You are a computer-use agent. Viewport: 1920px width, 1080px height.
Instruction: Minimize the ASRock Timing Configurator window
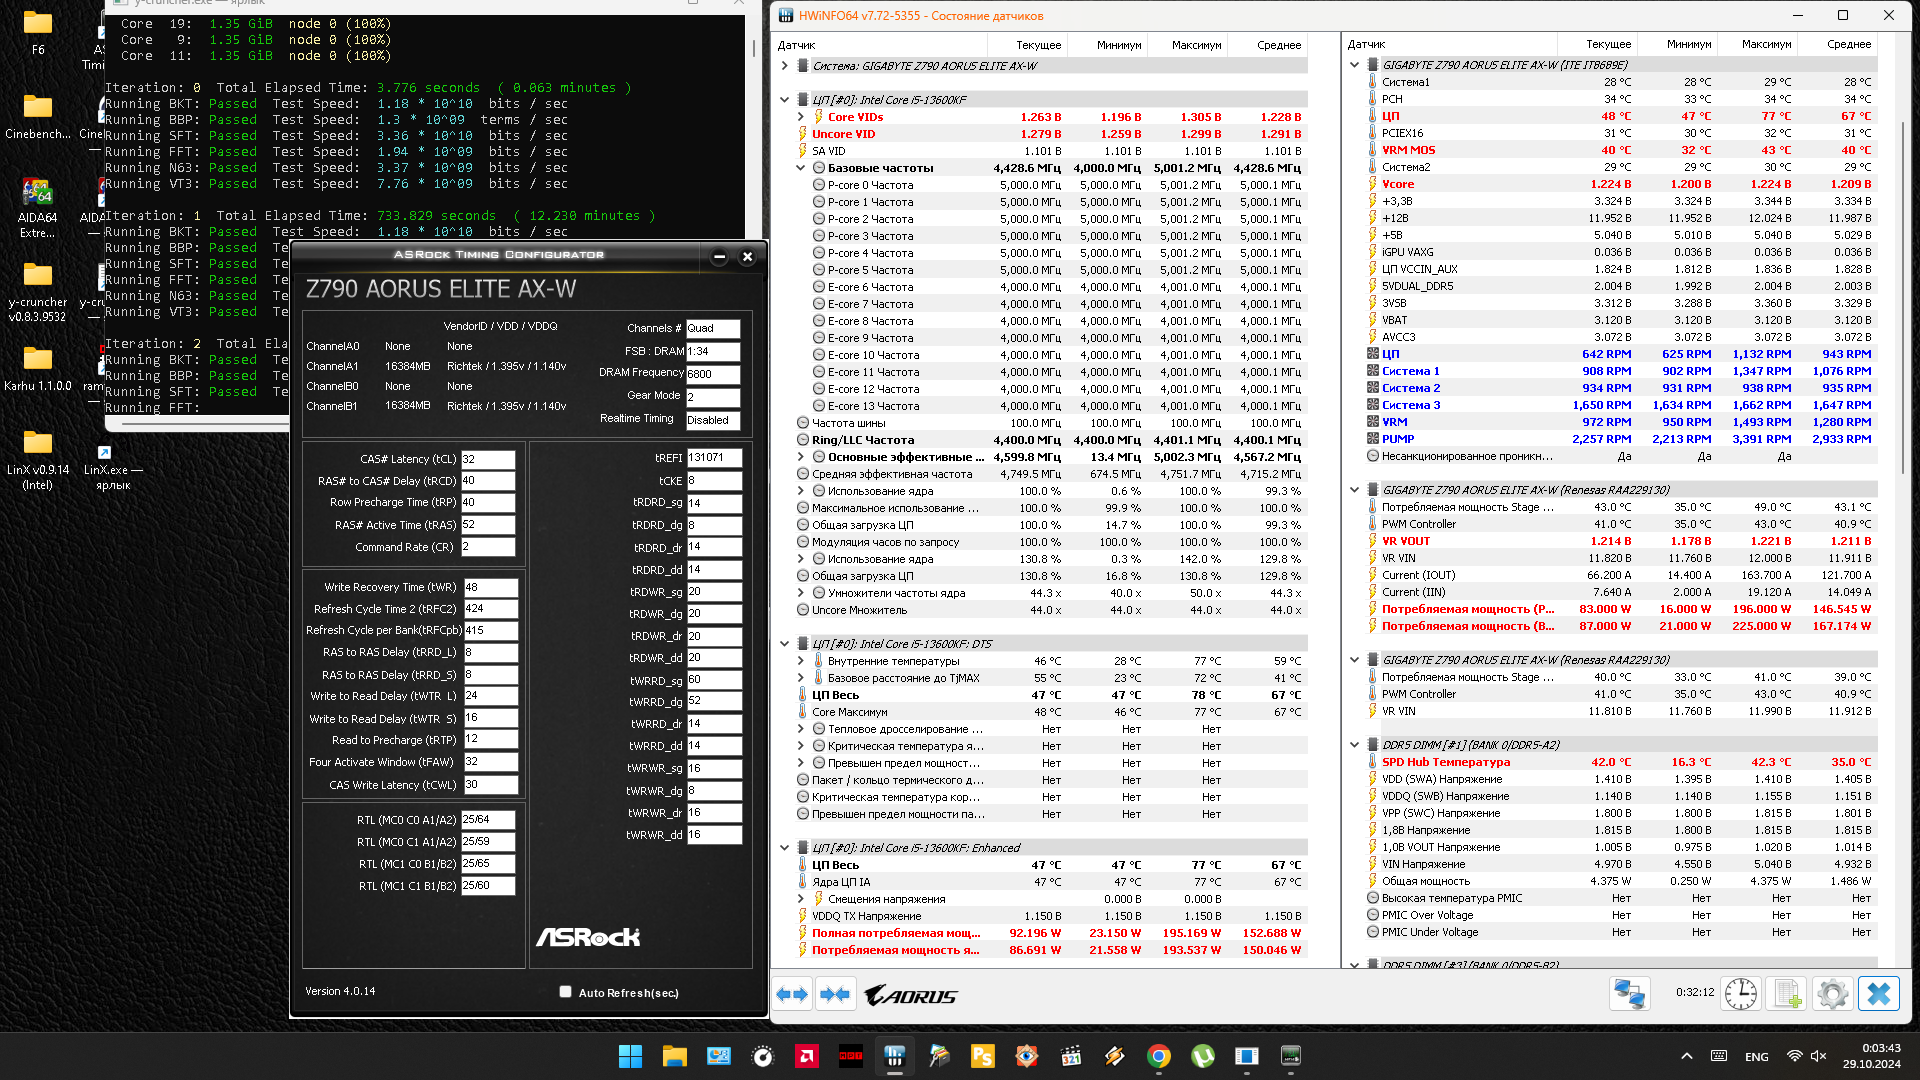[x=719, y=257]
